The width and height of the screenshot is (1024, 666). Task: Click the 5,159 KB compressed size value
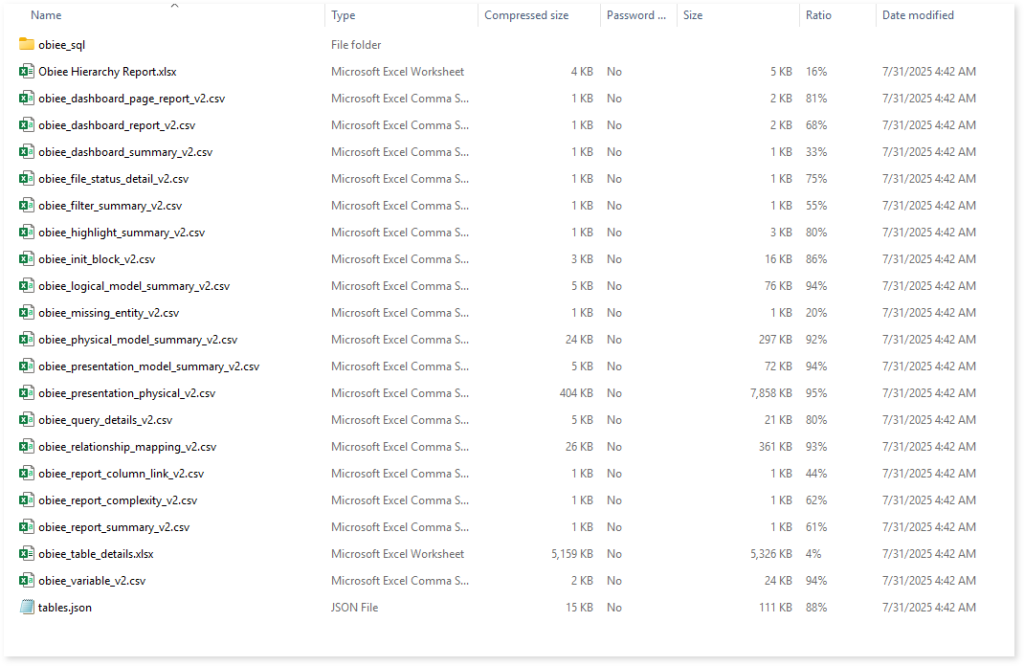(572, 554)
